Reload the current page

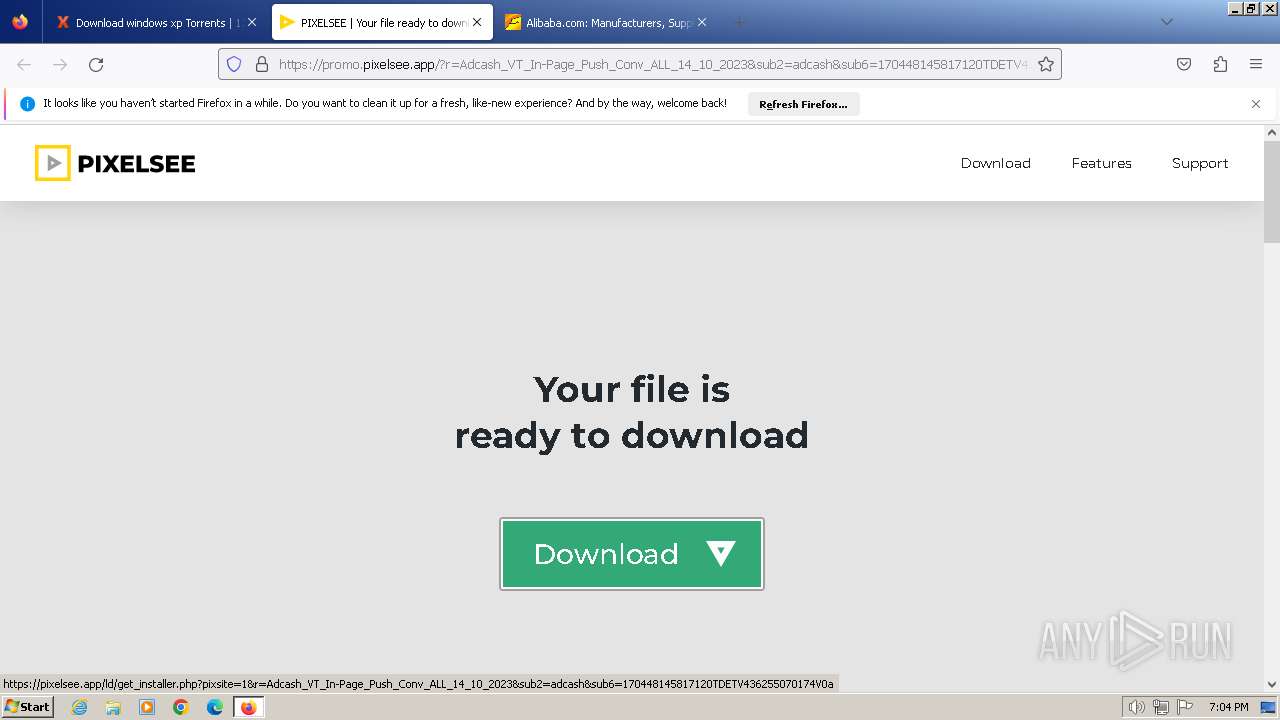pyautogui.click(x=96, y=64)
